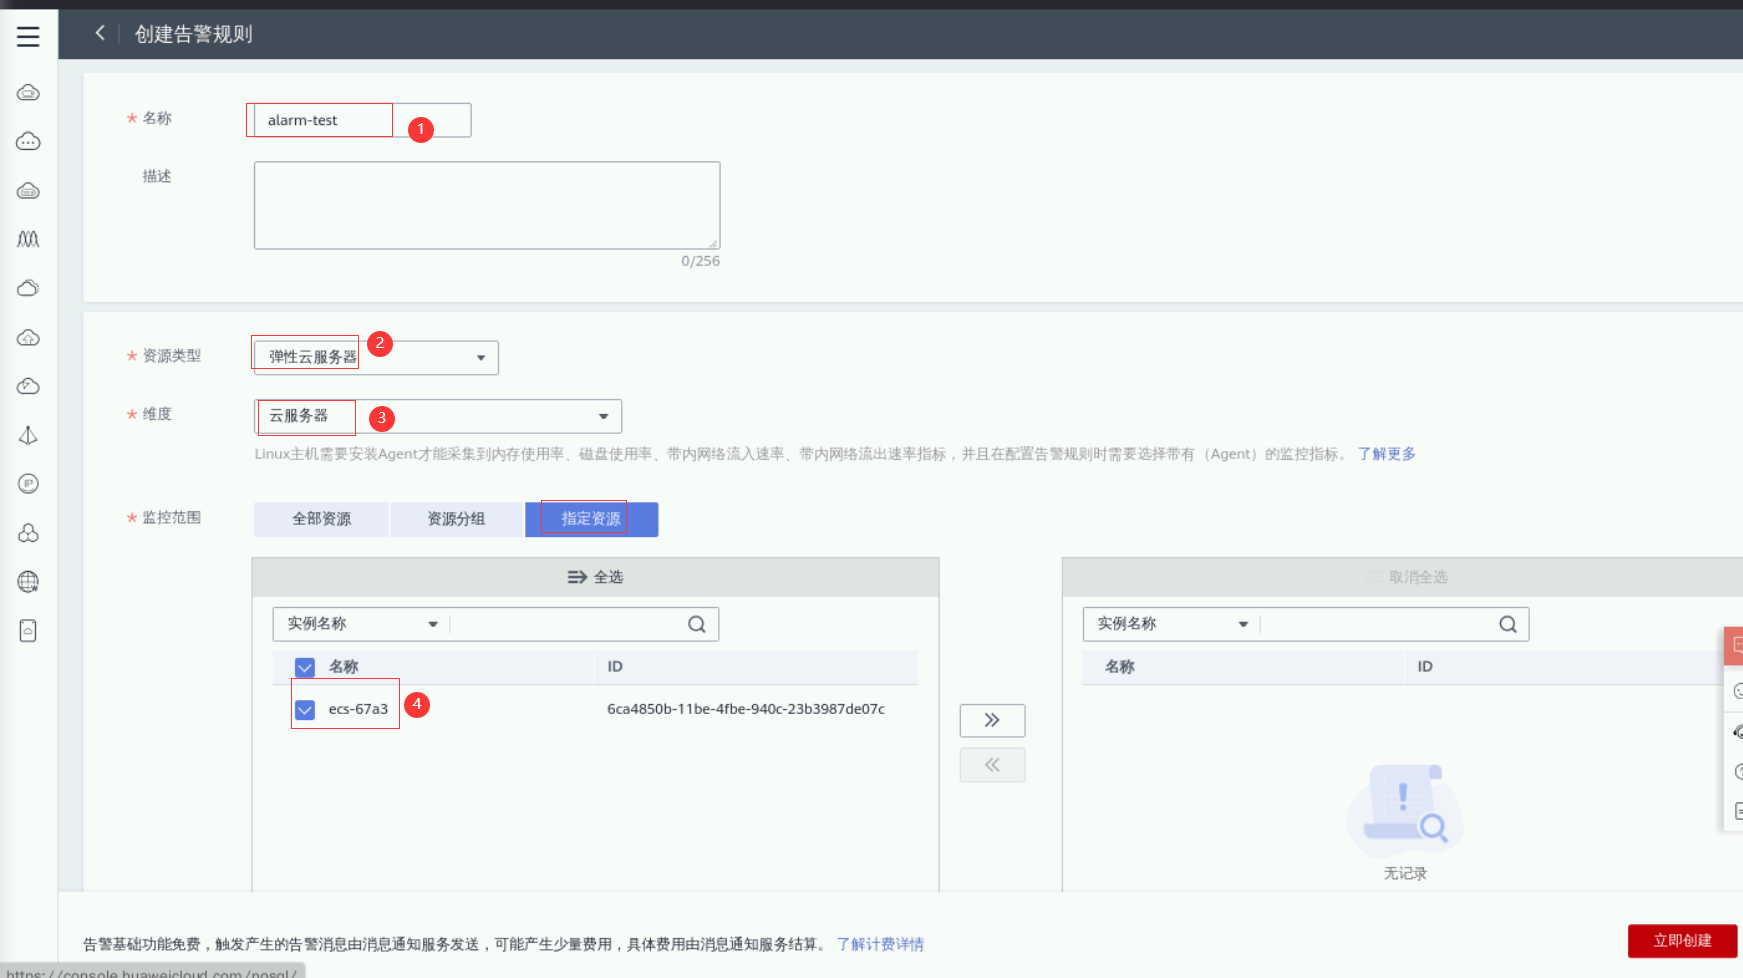Open the pyramid-shaped sidebar icon
Screen dimensions: 1743x978
28,435
